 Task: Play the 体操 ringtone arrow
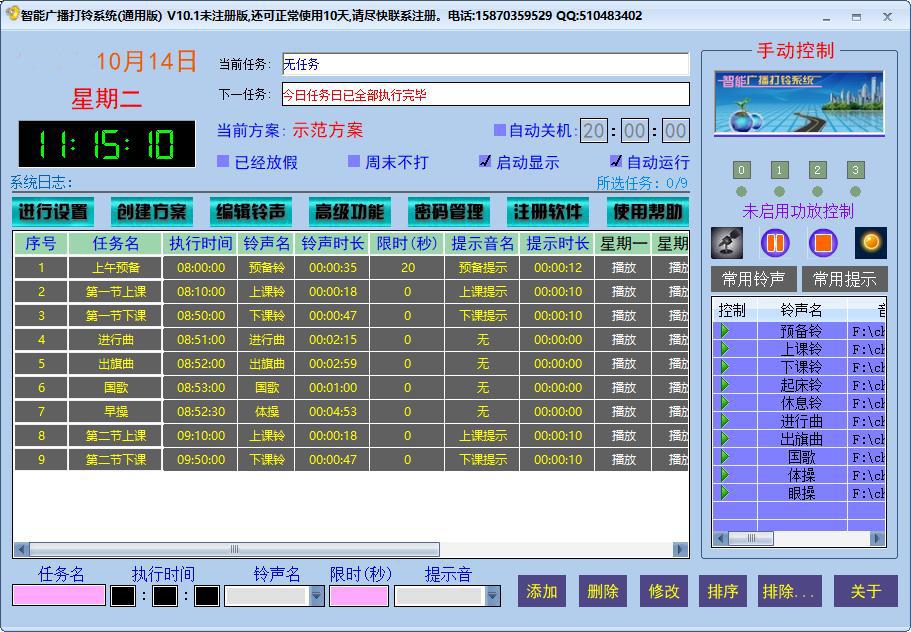(725, 475)
